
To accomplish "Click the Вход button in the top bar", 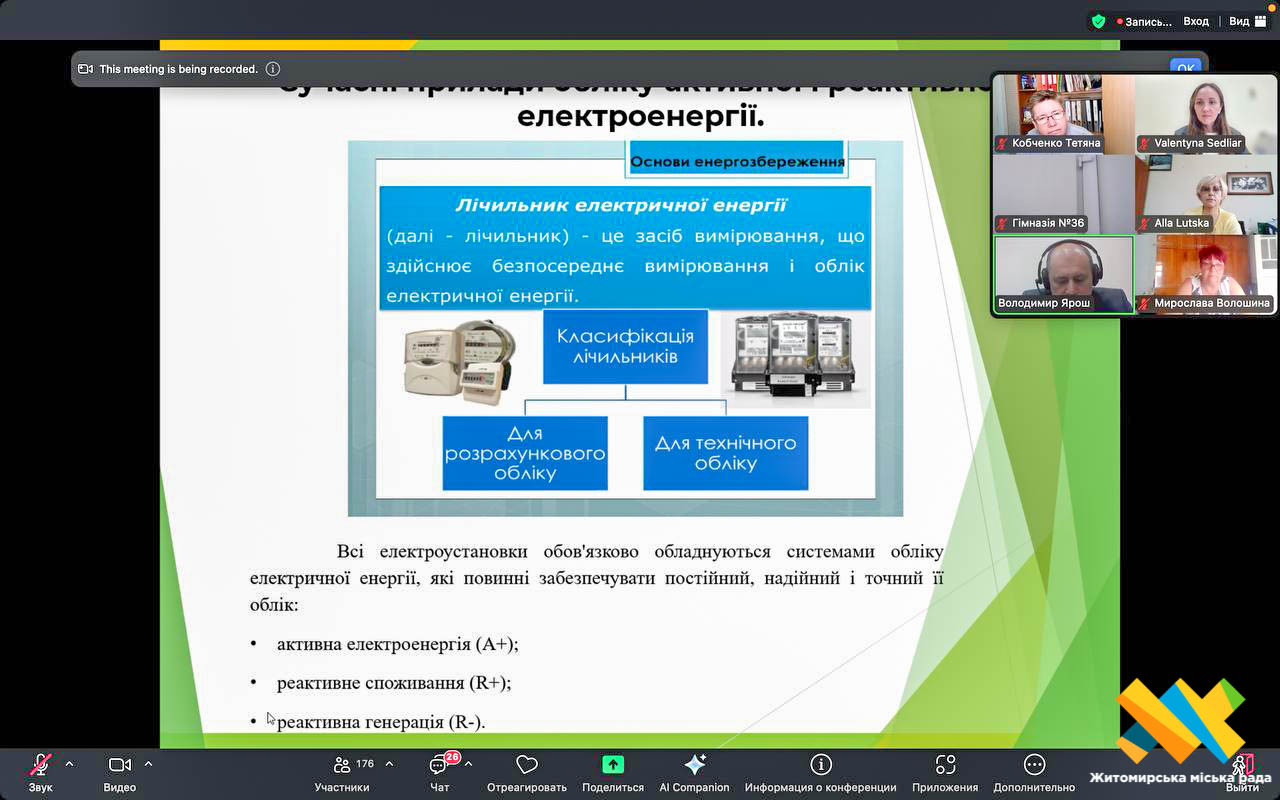I will tap(1196, 21).
